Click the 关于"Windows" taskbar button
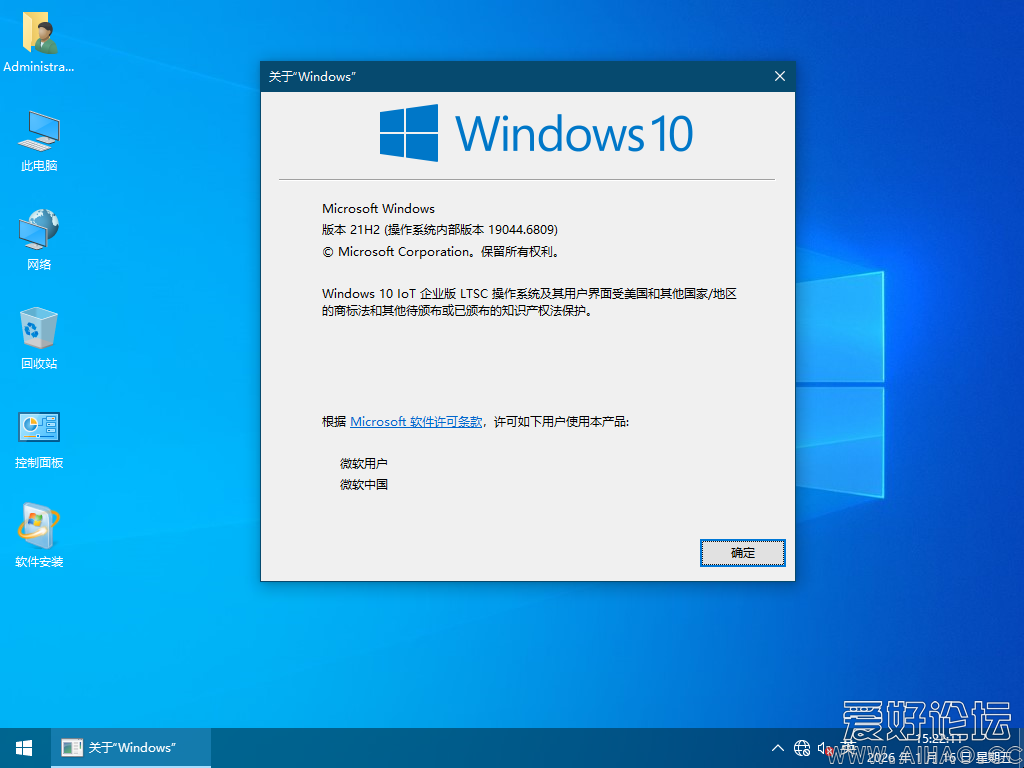Viewport: 1024px width, 768px height. click(131, 748)
